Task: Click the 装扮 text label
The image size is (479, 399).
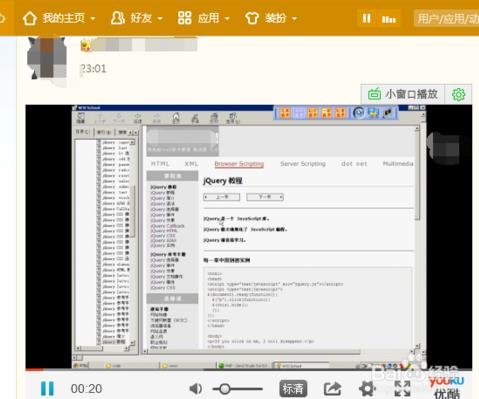Action: click(276, 18)
